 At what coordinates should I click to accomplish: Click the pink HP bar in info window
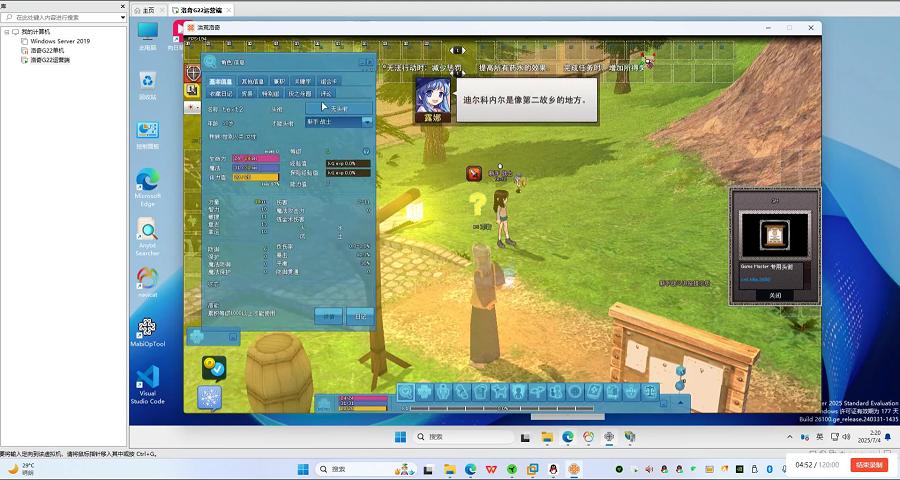[255, 158]
